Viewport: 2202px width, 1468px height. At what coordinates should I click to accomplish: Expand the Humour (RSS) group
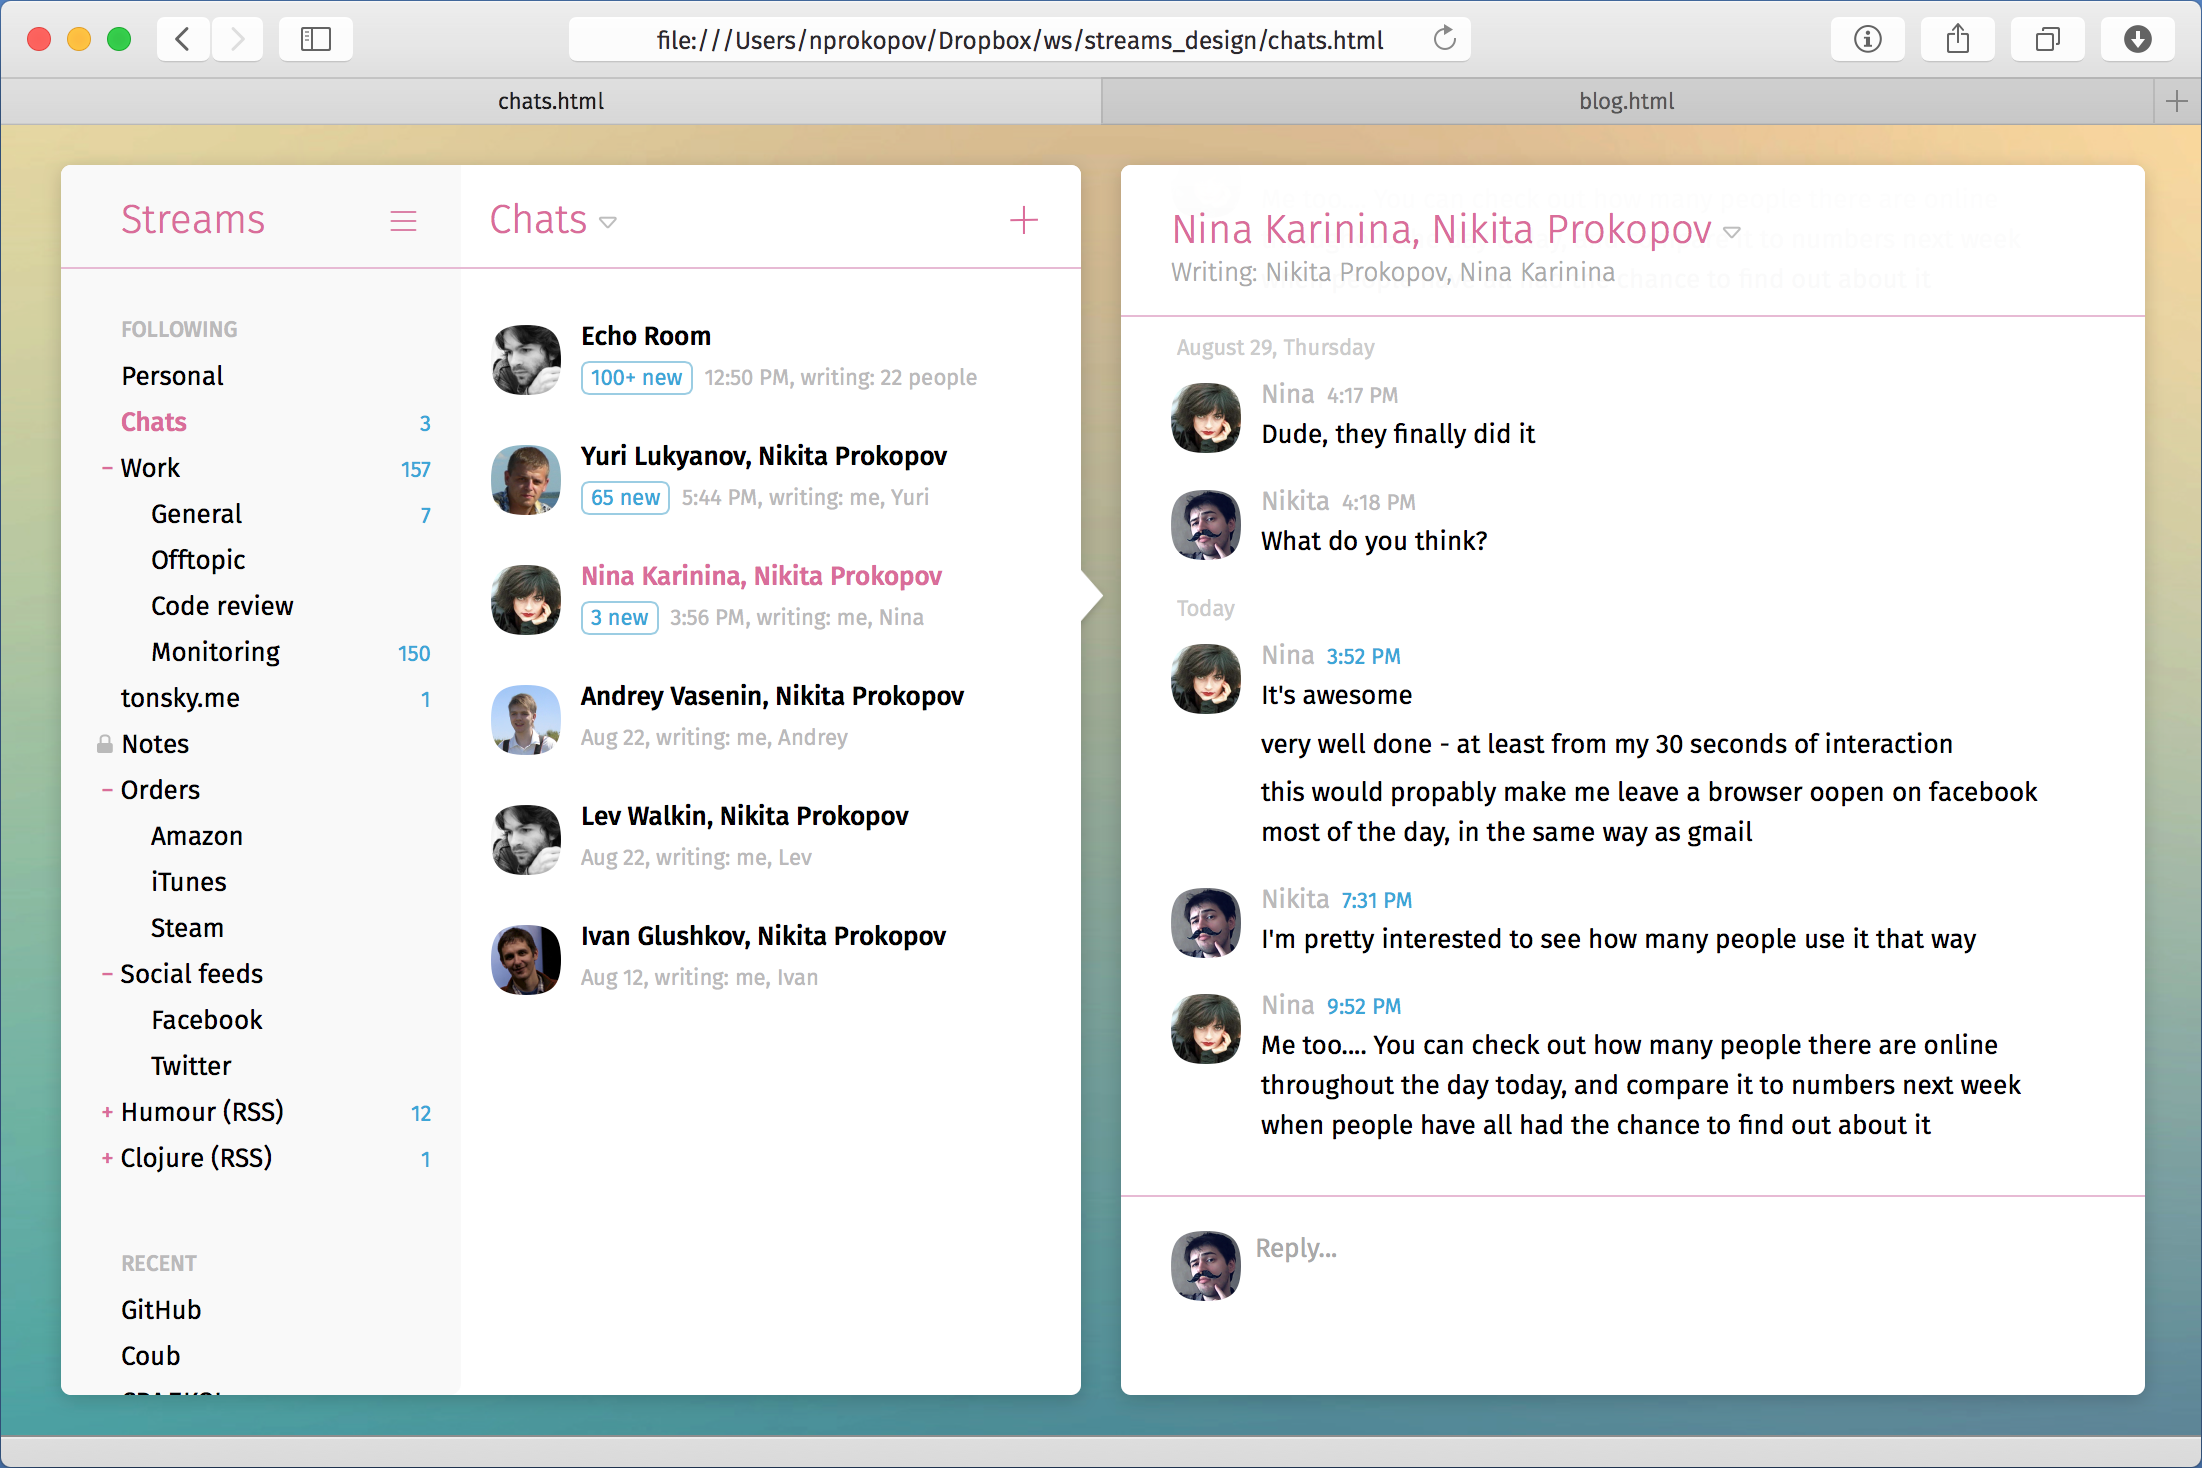pyautogui.click(x=107, y=1112)
